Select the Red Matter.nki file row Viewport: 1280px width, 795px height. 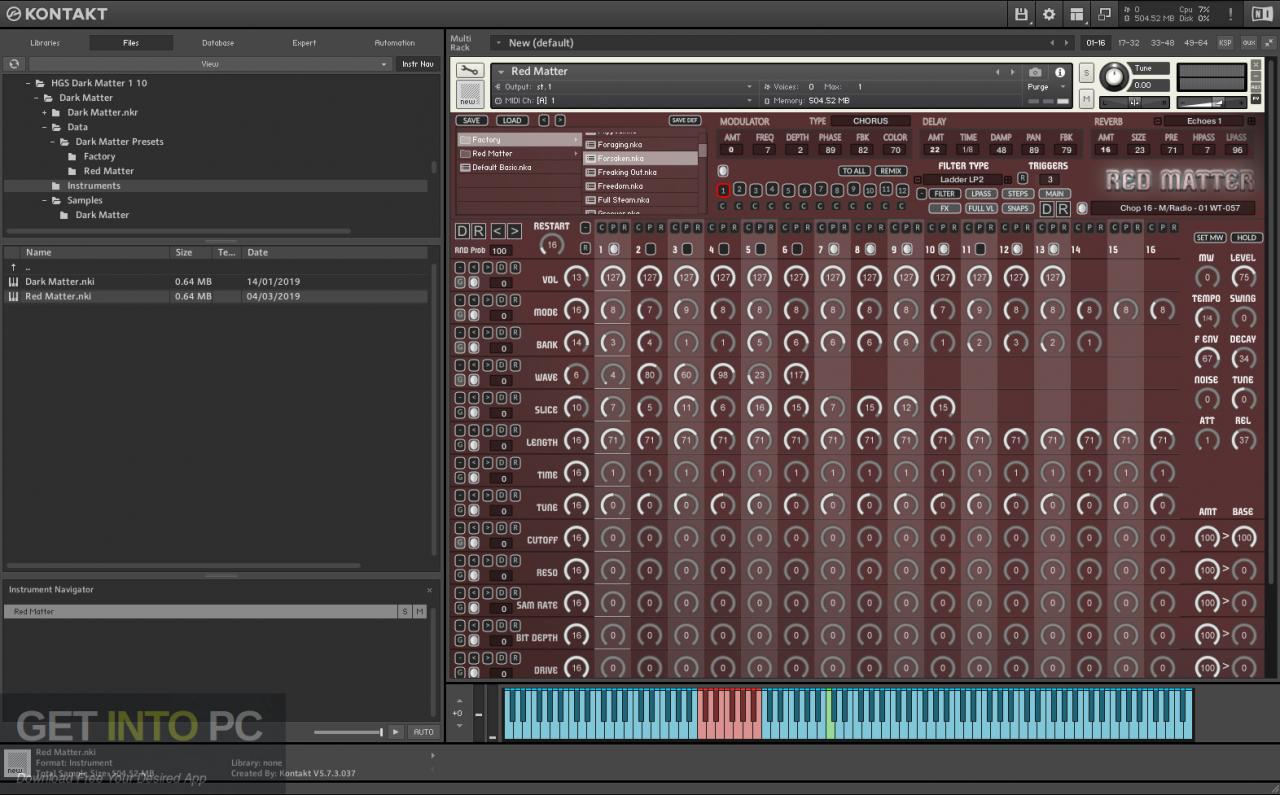[216, 297]
